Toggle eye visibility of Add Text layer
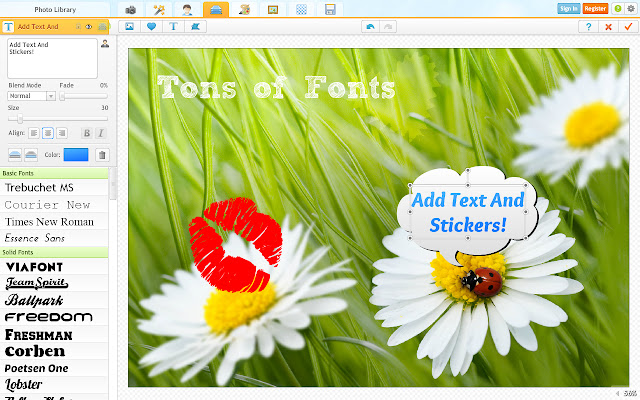 [x=89, y=27]
